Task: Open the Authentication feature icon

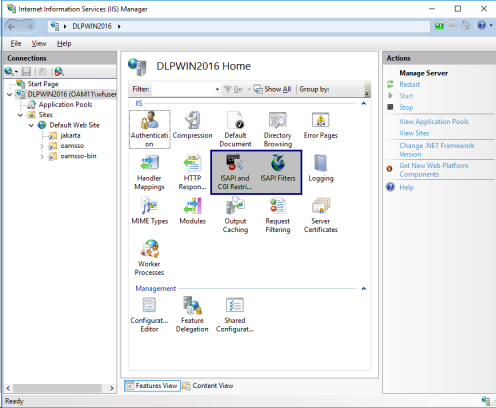Action: 149,129
